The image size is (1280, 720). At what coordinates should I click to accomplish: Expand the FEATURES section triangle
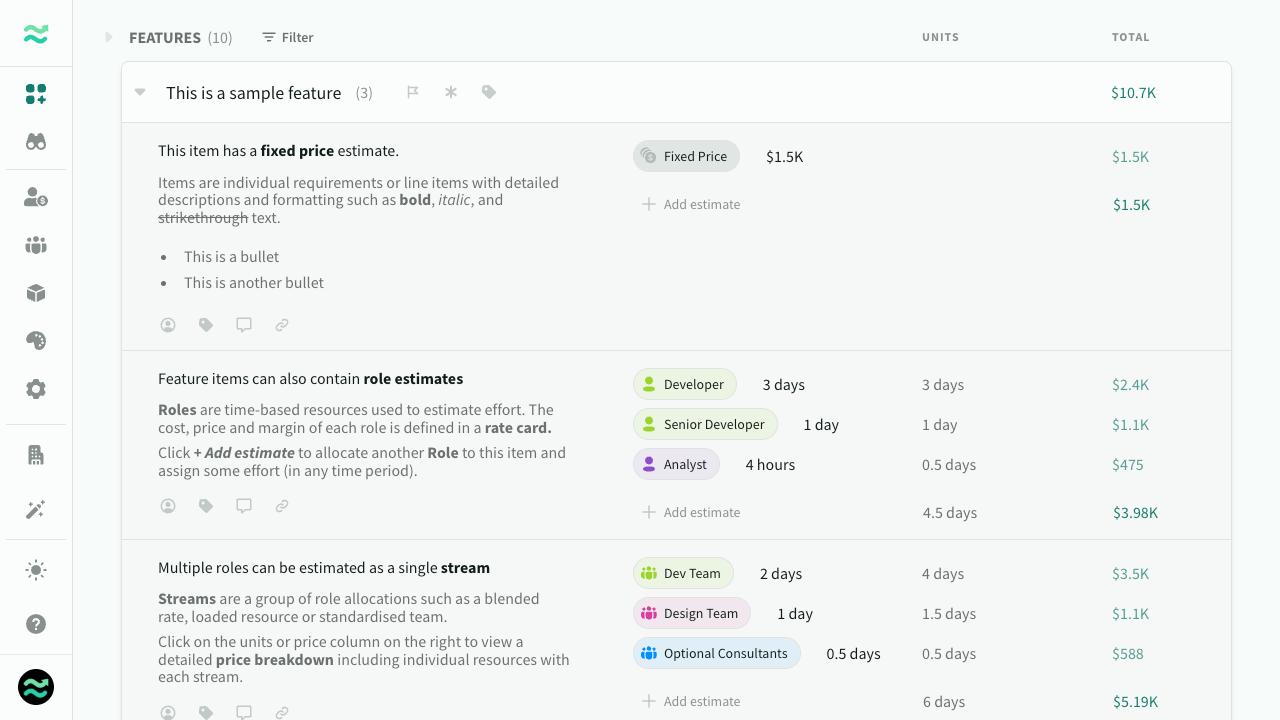click(x=109, y=38)
